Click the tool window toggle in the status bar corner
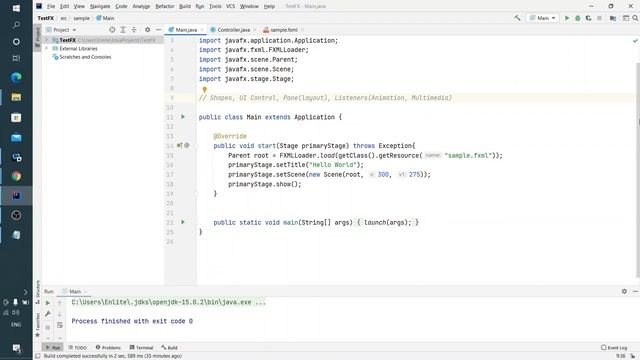Screen dimensions: 640x360 tap(38, 356)
